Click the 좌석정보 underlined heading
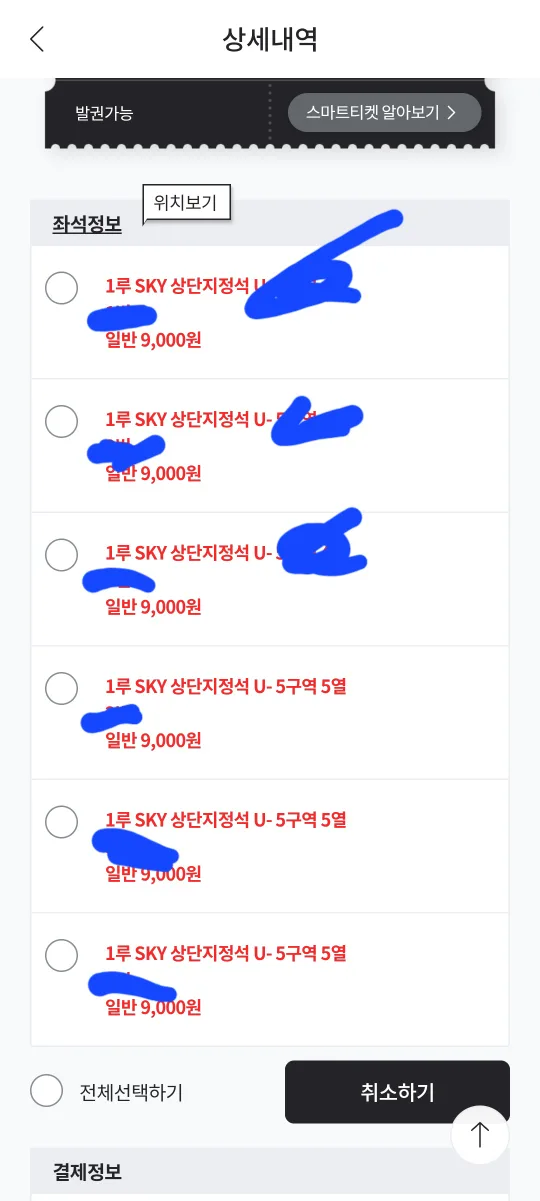Viewport: 540px width, 1201px height. [x=87, y=224]
